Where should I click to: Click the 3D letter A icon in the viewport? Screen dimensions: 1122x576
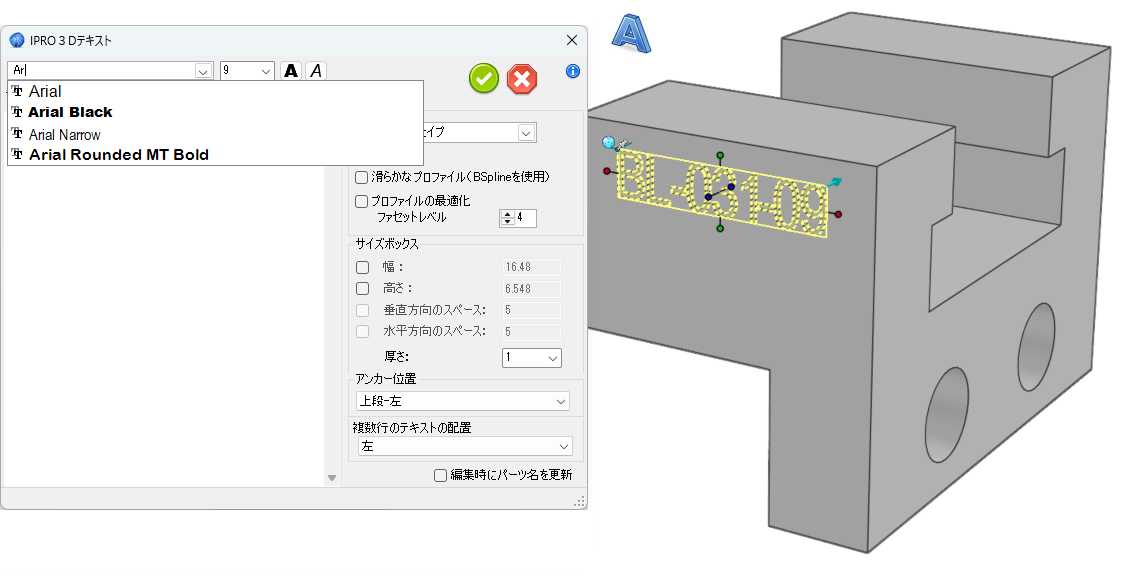coord(631,34)
